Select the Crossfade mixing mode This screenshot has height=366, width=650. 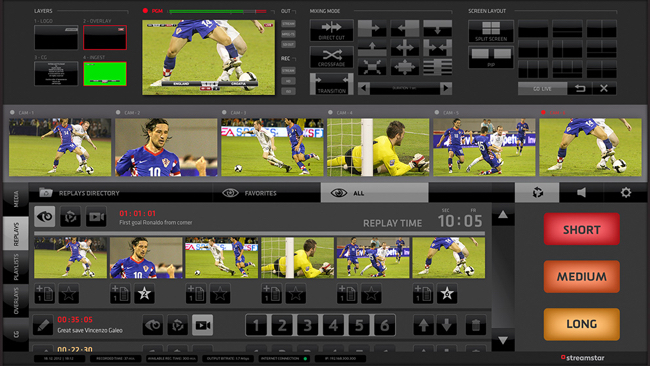(331, 57)
